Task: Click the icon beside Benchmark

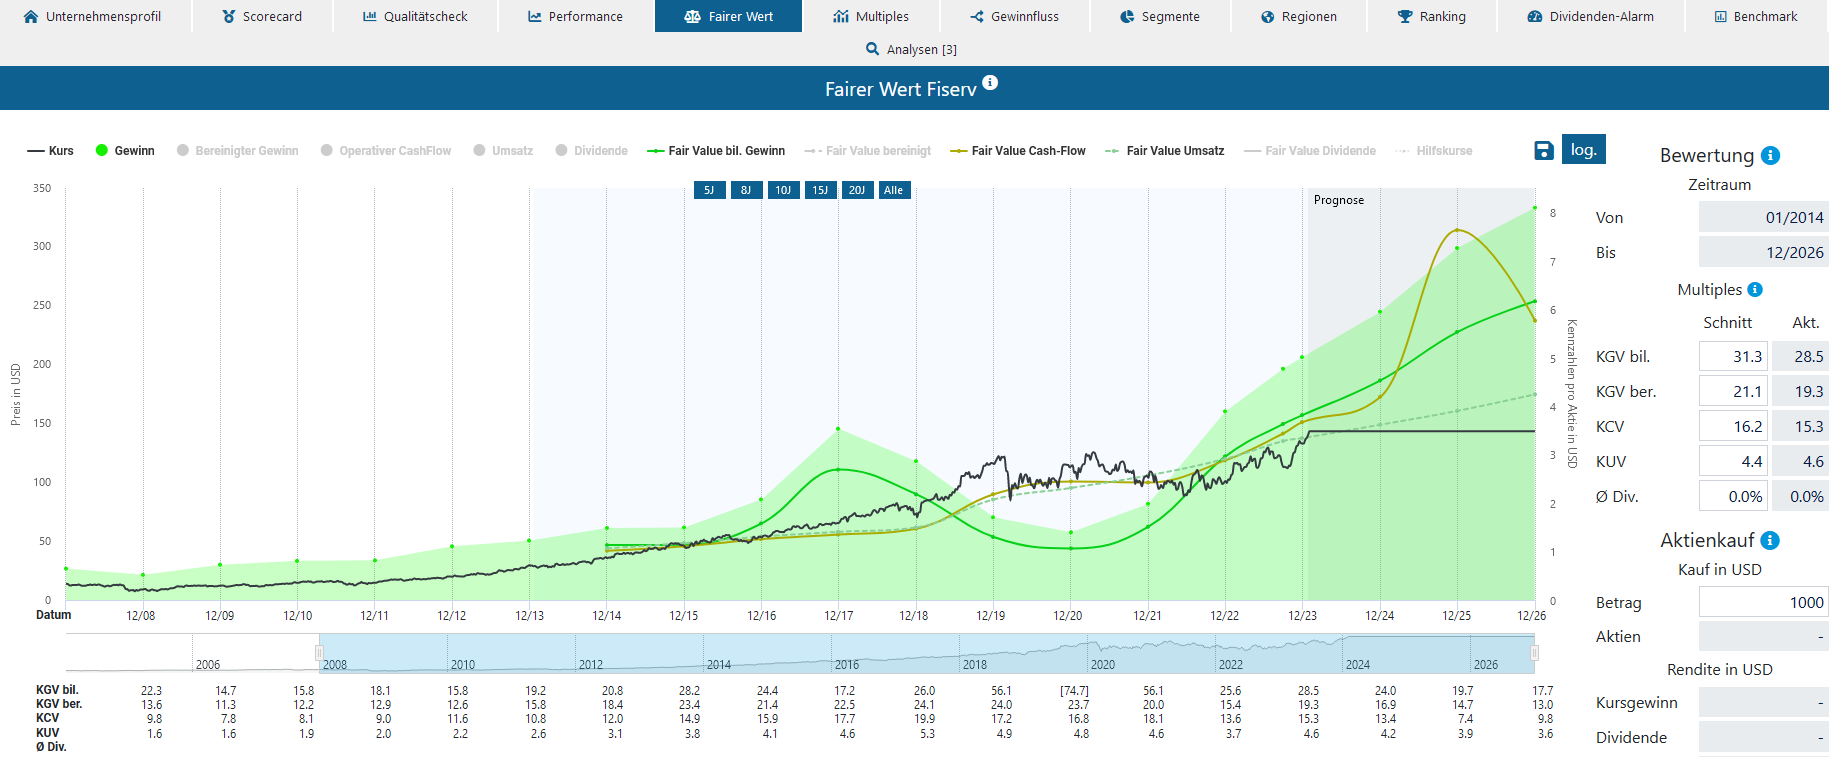Action: (1721, 17)
